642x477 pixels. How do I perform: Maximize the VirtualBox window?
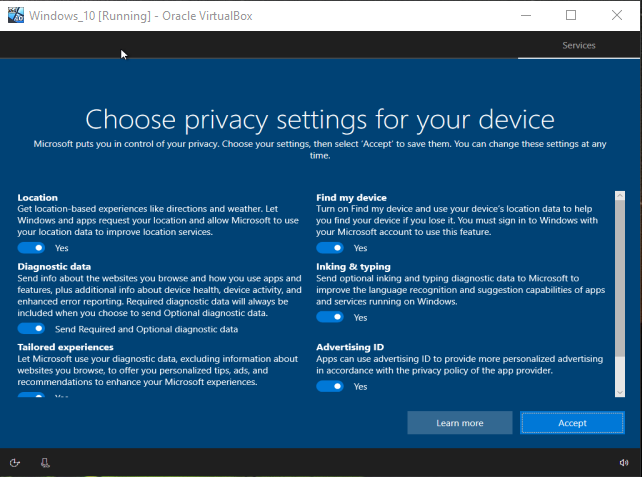tap(571, 15)
